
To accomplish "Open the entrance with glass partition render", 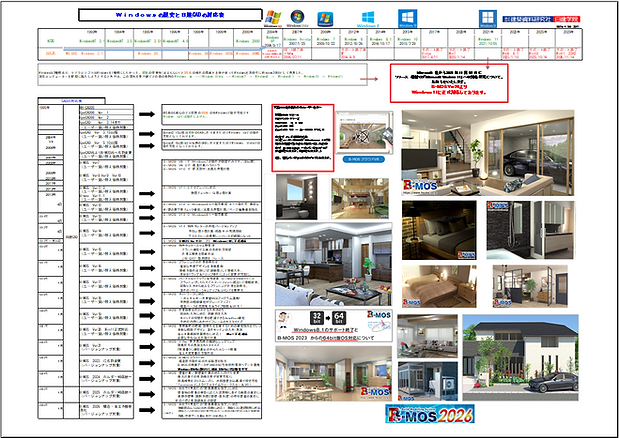I will click(530, 286).
